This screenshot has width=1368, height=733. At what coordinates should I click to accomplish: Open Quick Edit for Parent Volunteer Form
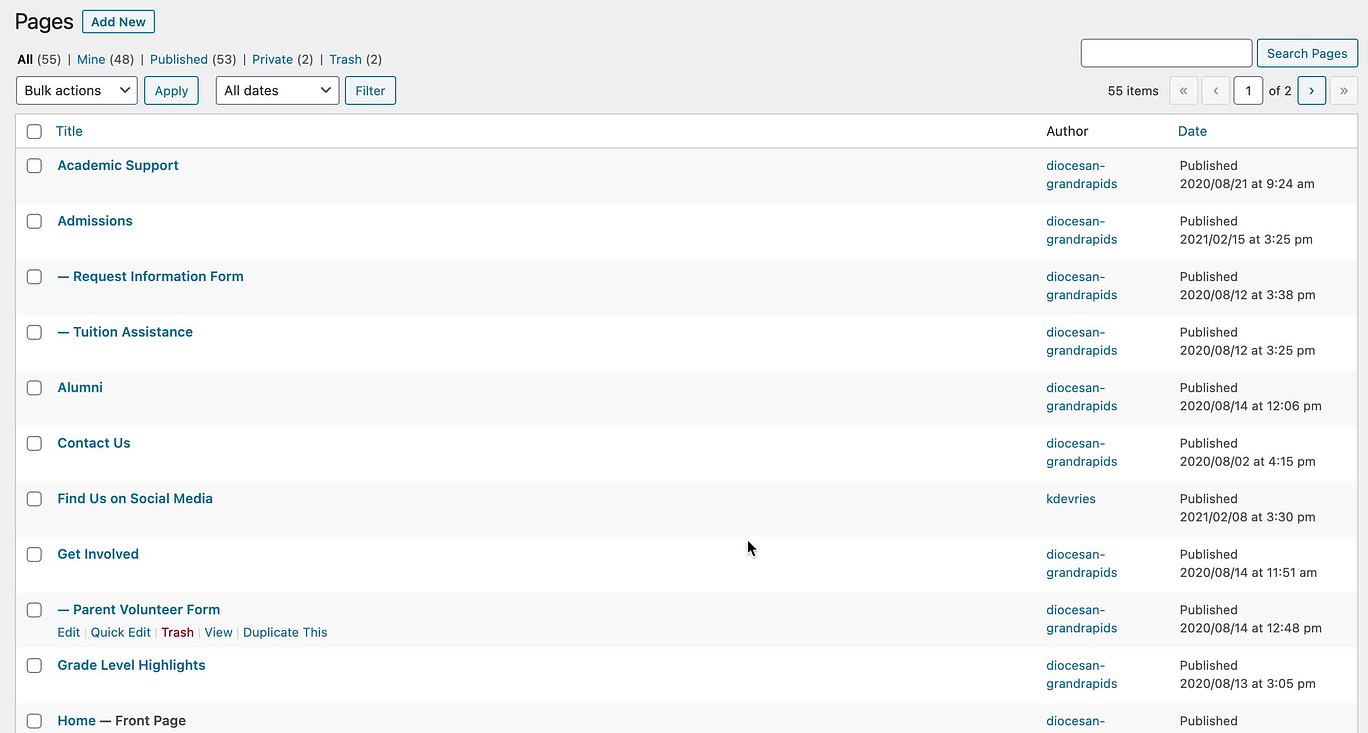click(120, 633)
